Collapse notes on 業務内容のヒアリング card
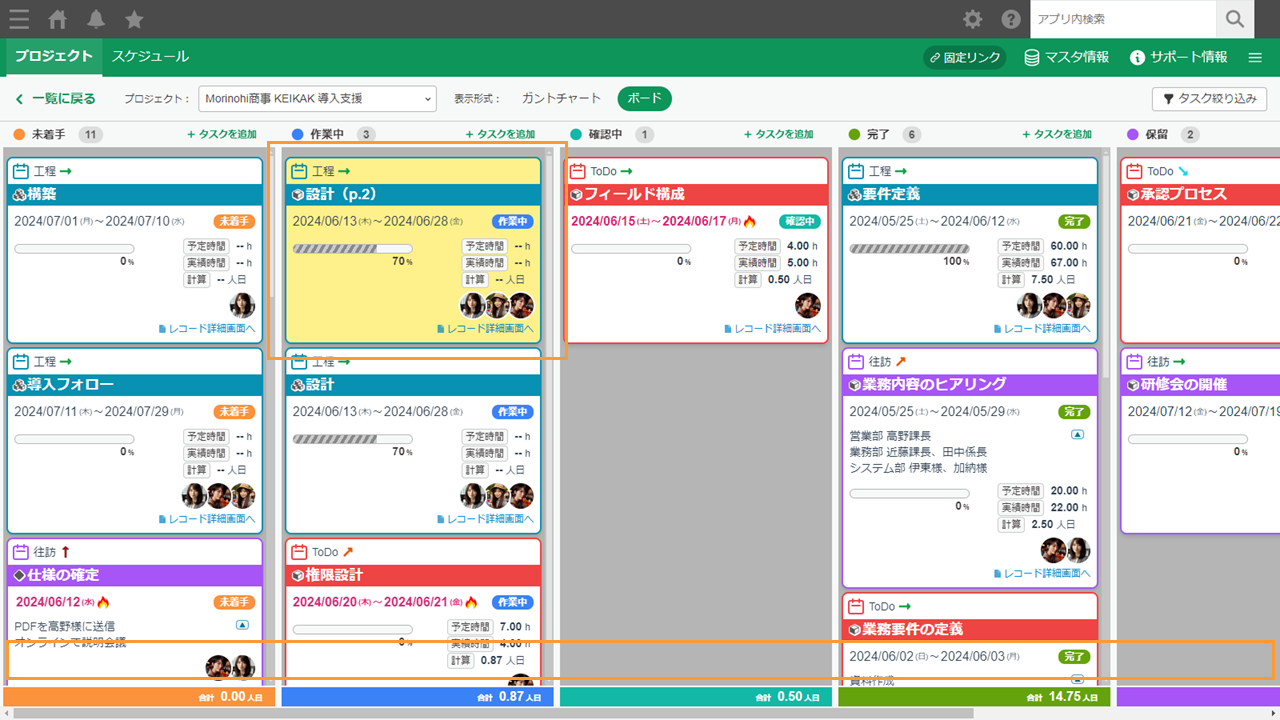This screenshot has width=1280, height=720. pos(1078,435)
